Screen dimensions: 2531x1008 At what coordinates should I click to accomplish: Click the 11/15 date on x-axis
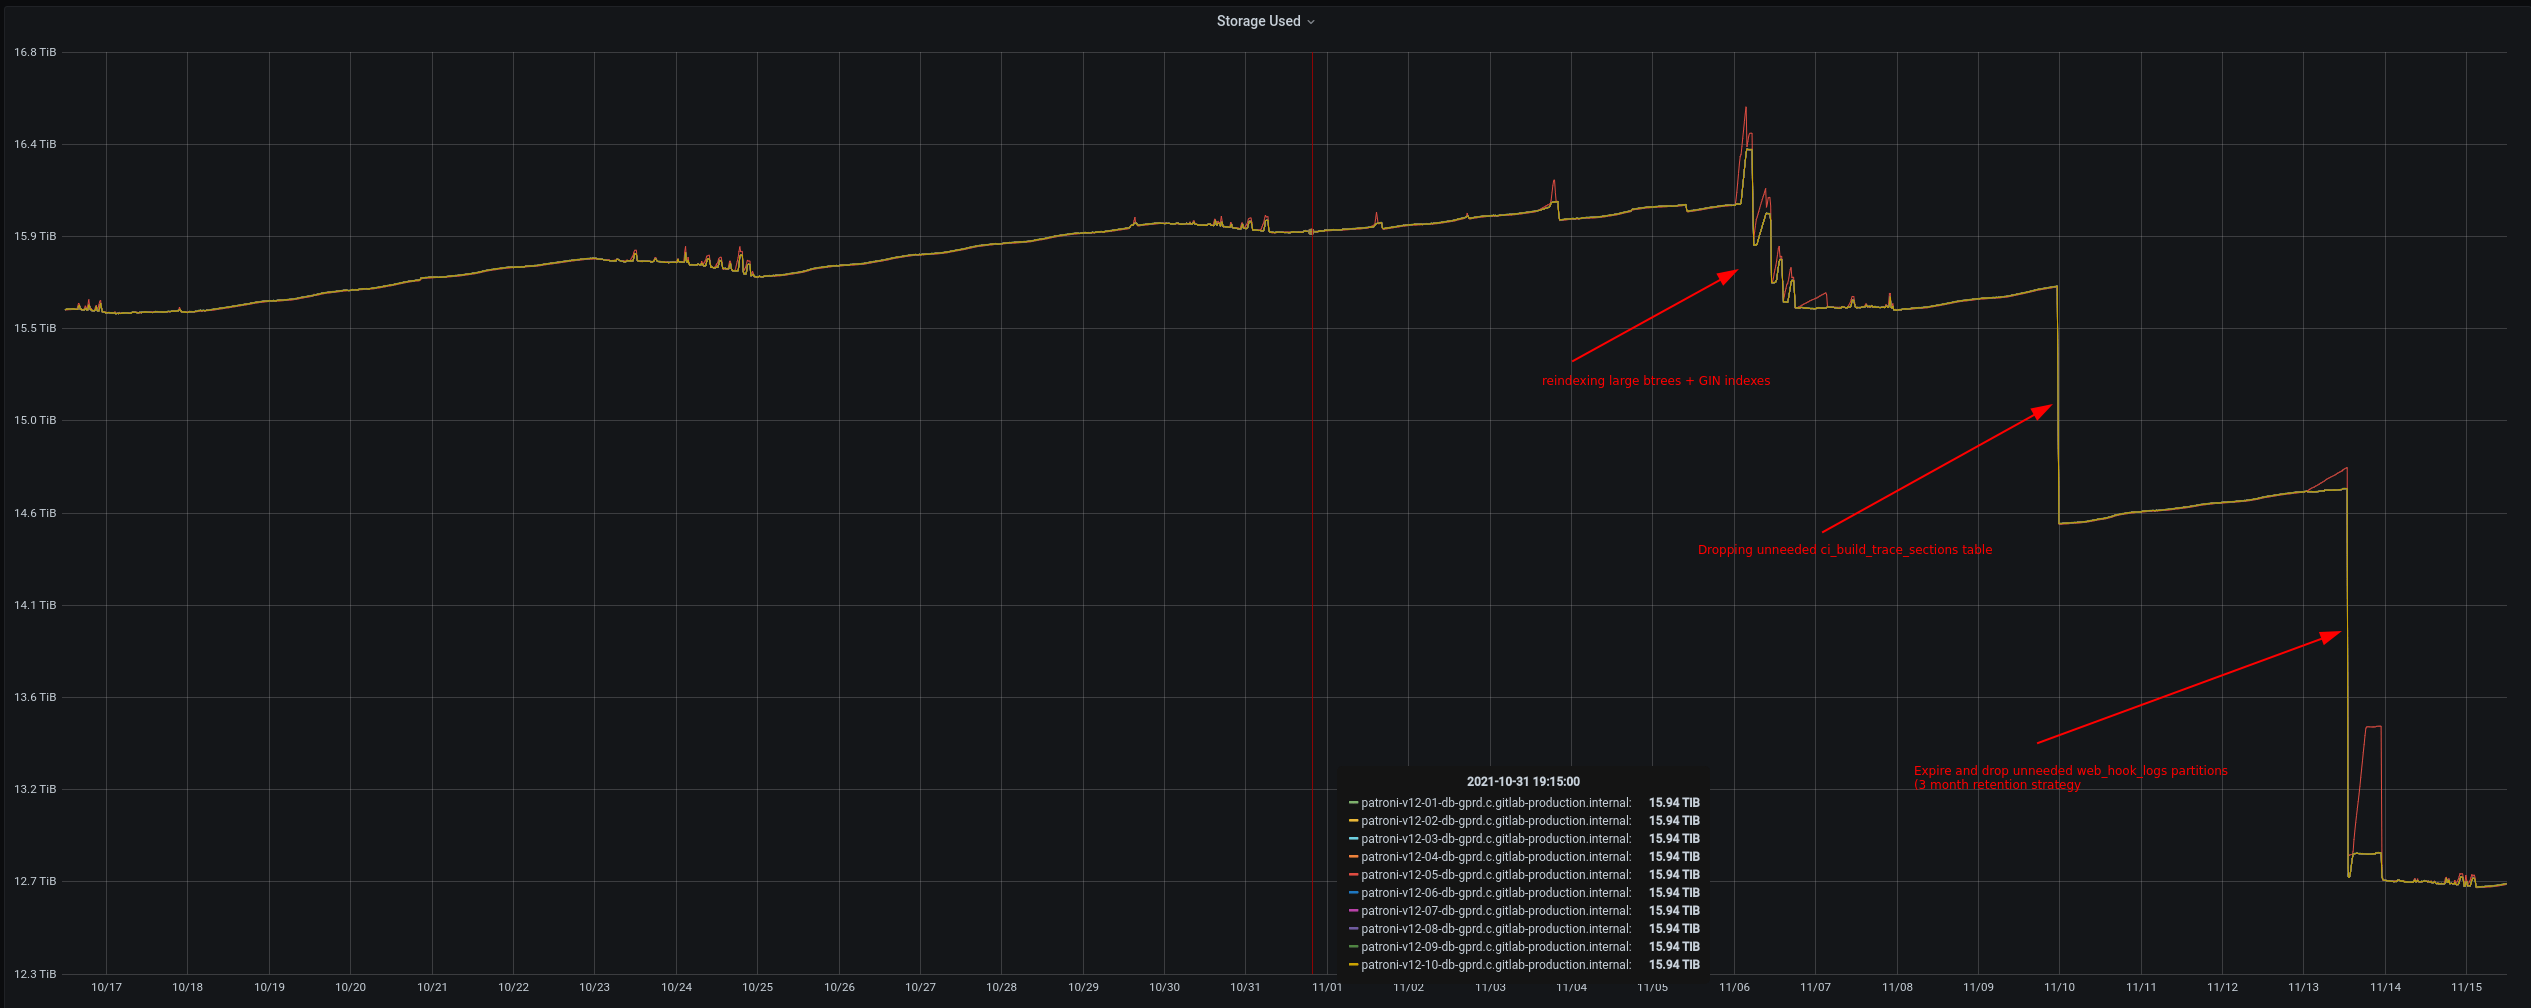coord(2466,987)
